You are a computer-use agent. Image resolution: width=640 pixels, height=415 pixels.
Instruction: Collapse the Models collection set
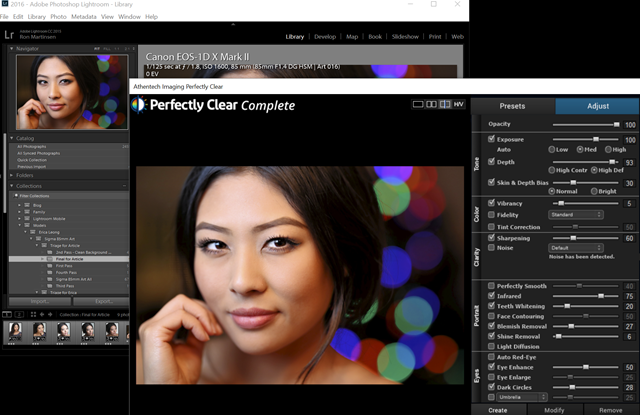click(19, 225)
